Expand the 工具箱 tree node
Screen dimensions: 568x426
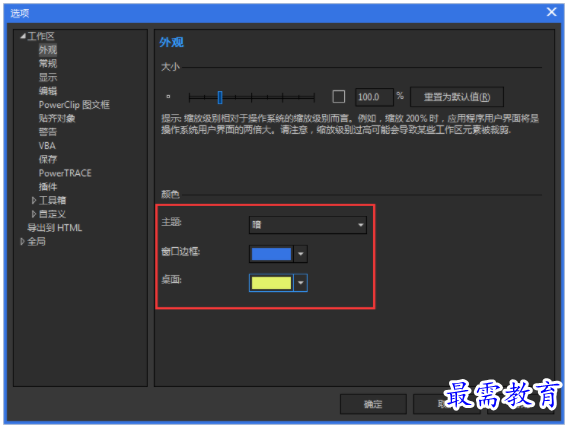(34, 200)
